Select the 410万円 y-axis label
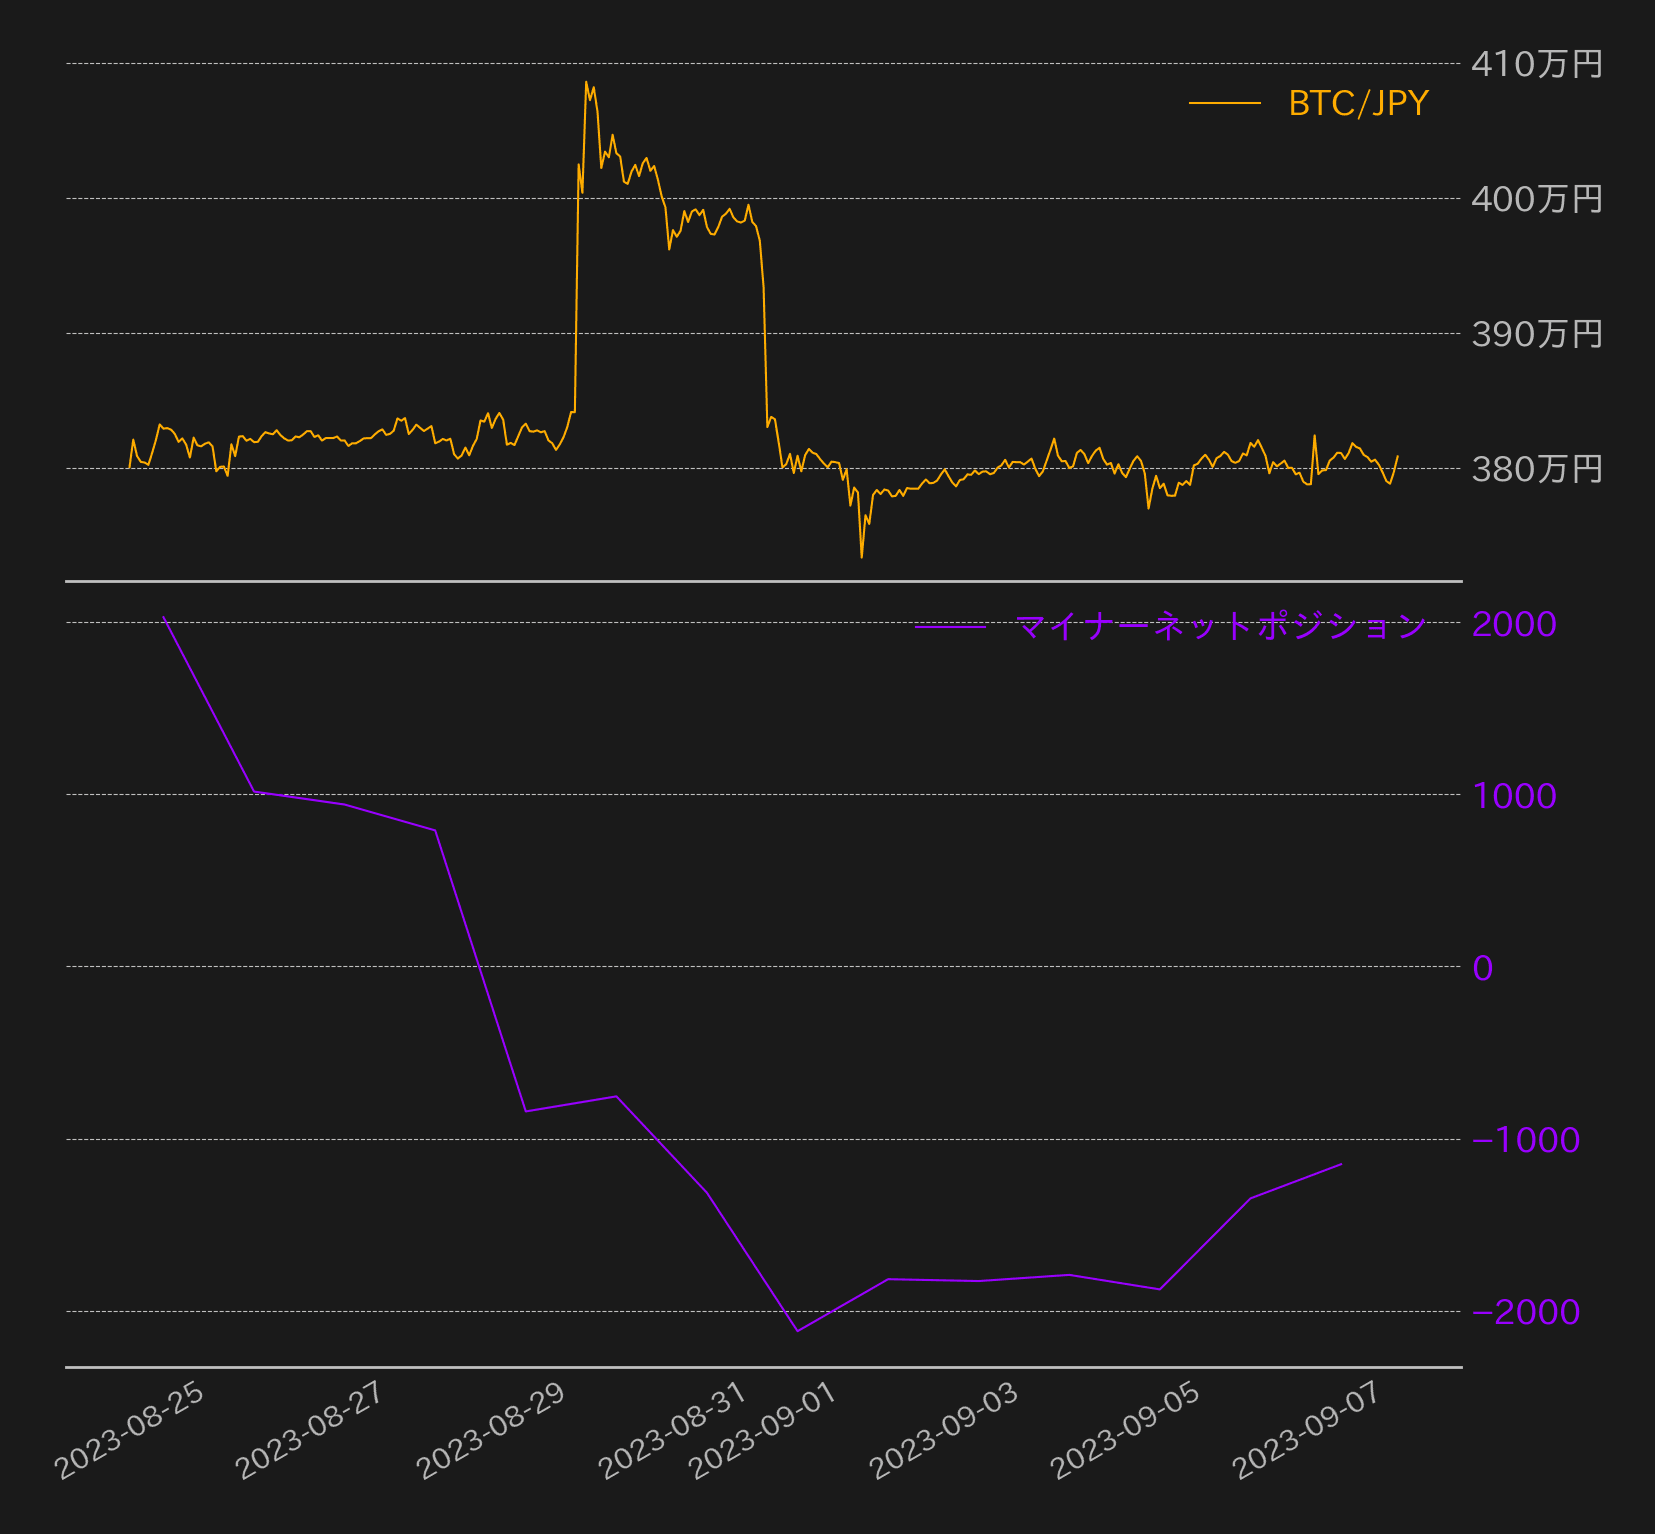Viewport: 1655px width, 1534px height. click(x=1536, y=64)
